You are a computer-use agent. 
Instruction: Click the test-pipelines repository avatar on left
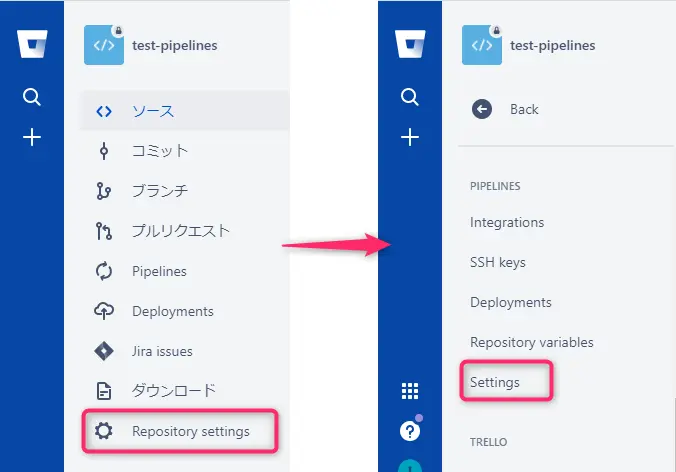pyautogui.click(x=104, y=45)
